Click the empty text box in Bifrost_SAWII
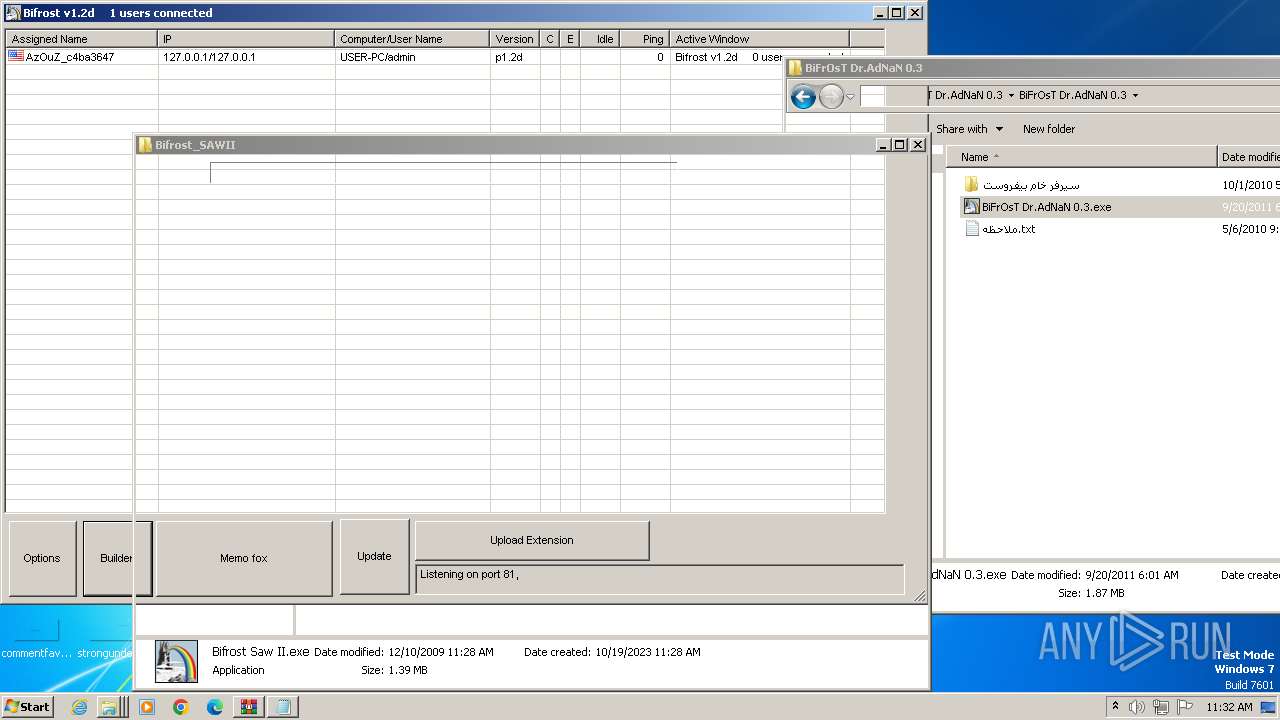Screen dimensions: 1280x720 (443, 172)
